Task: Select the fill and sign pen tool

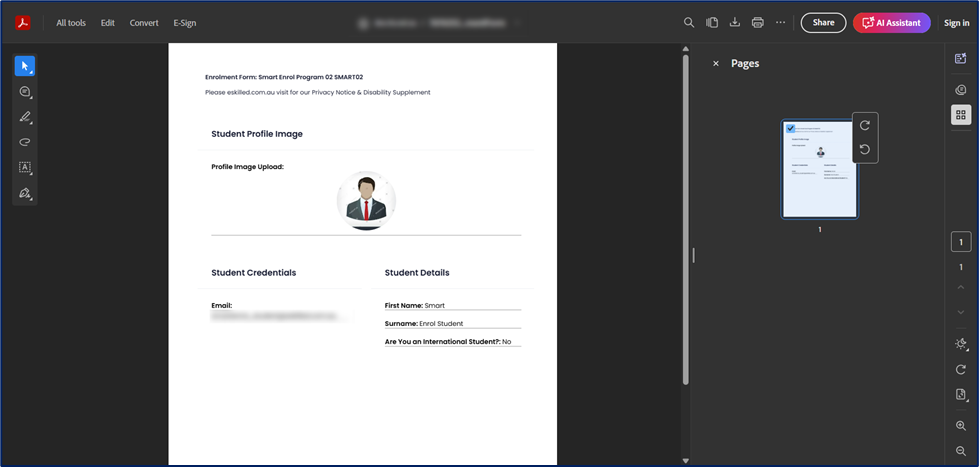Action: (25, 192)
